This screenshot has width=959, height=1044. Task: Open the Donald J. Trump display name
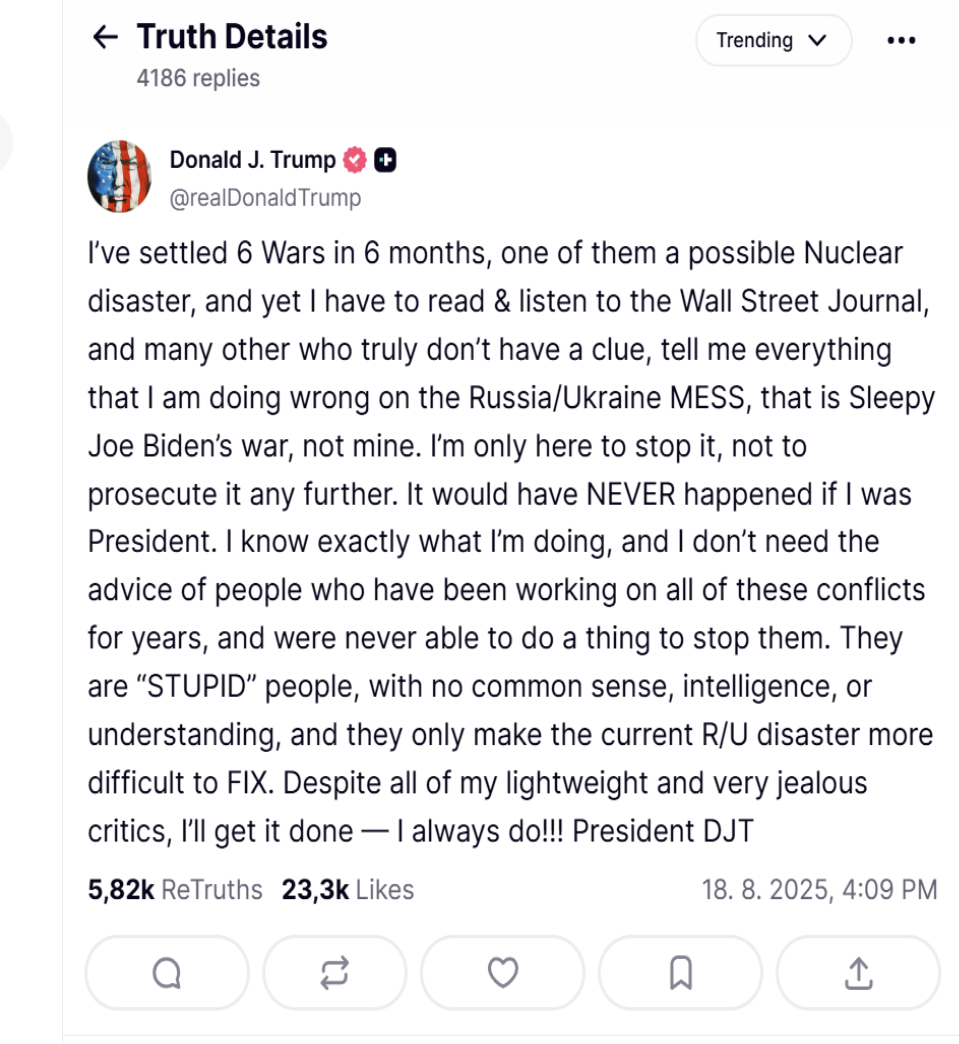point(252,160)
